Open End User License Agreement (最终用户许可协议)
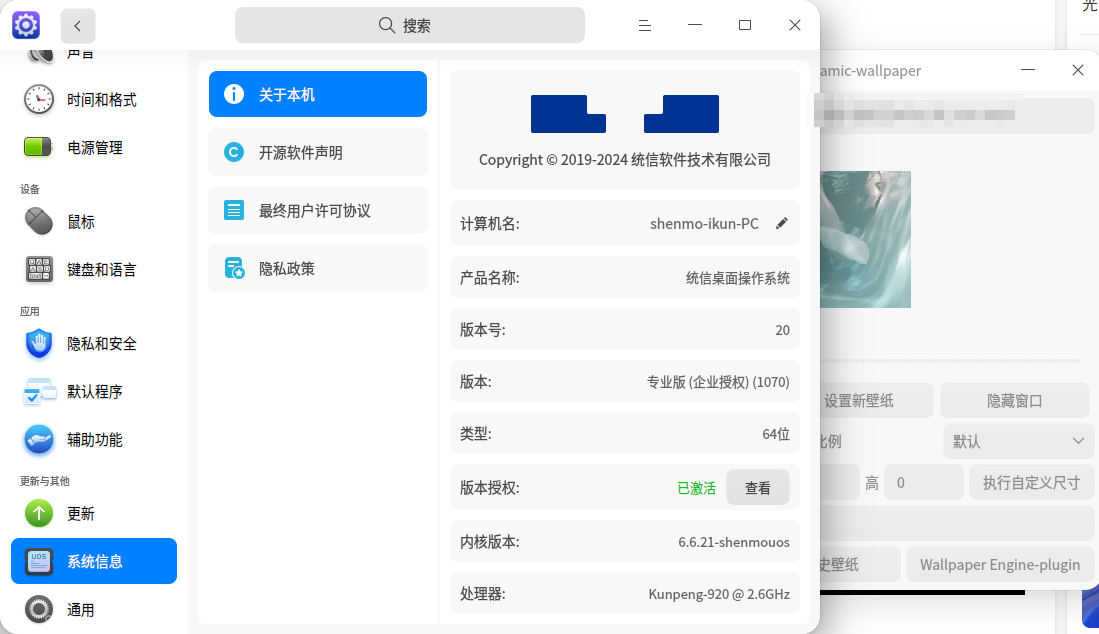Viewport: 1099px width, 634px height. click(318, 210)
